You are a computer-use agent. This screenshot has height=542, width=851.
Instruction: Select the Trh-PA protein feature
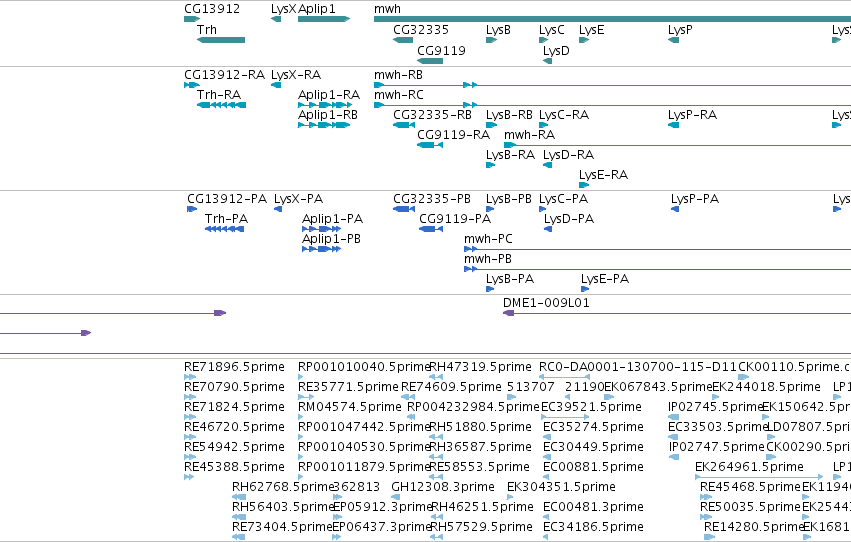pos(224,229)
